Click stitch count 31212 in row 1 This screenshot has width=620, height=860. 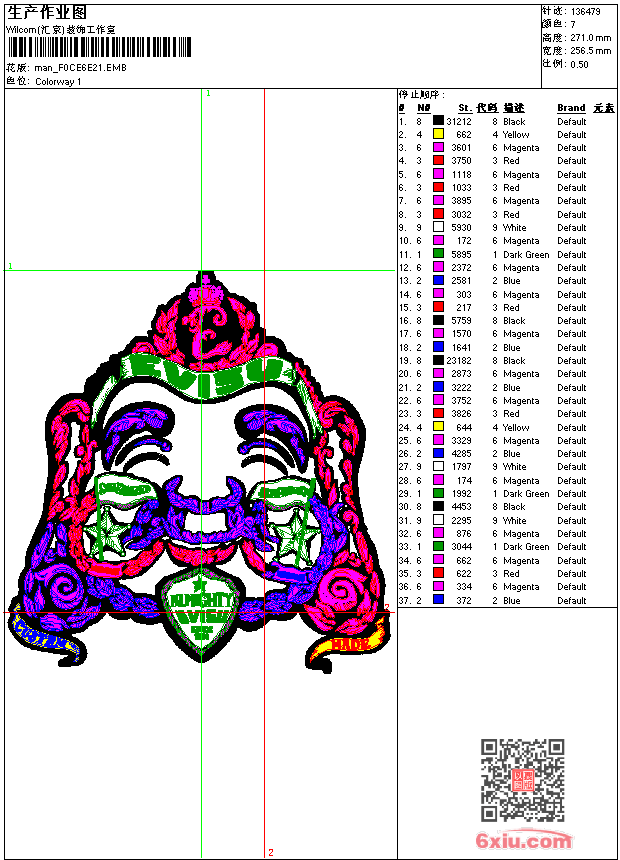point(459,121)
